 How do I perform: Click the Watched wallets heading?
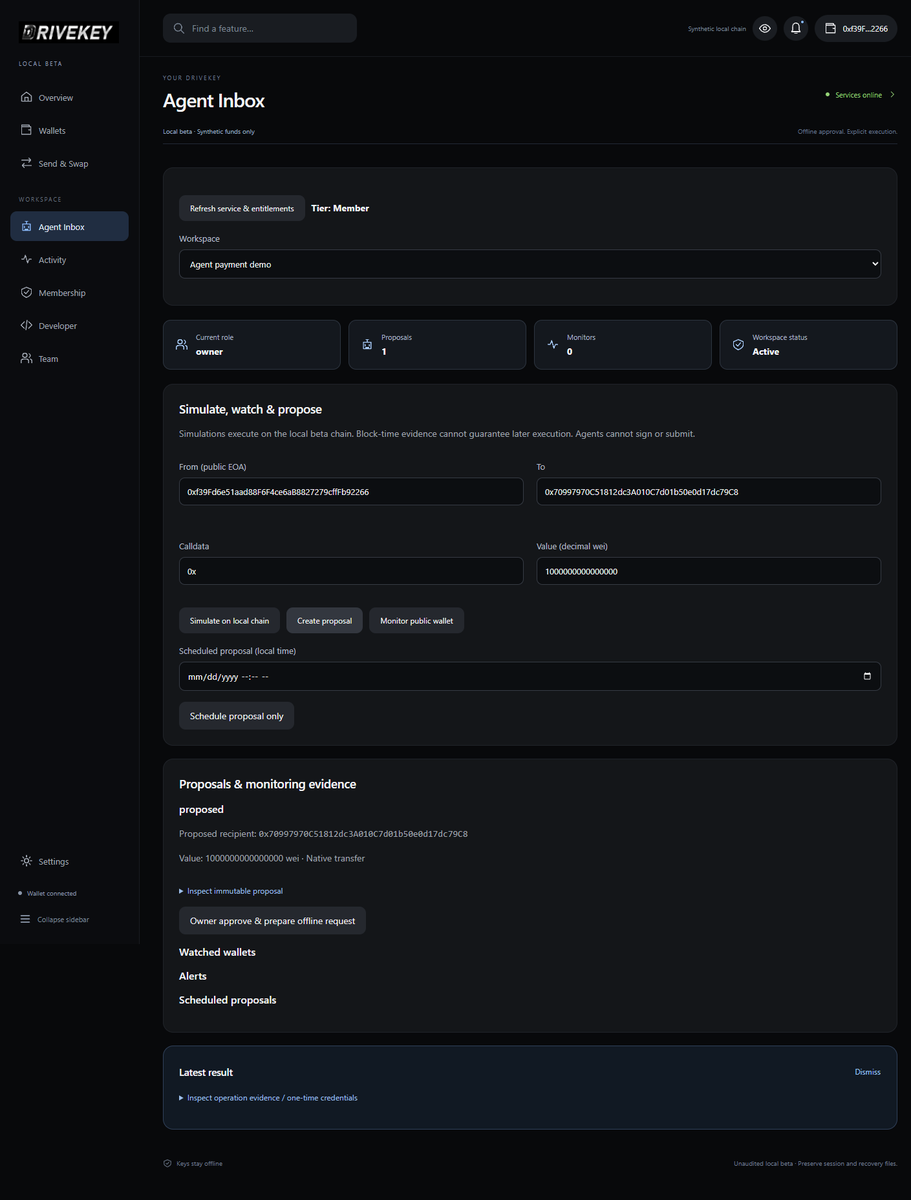click(x=217, y=952)
